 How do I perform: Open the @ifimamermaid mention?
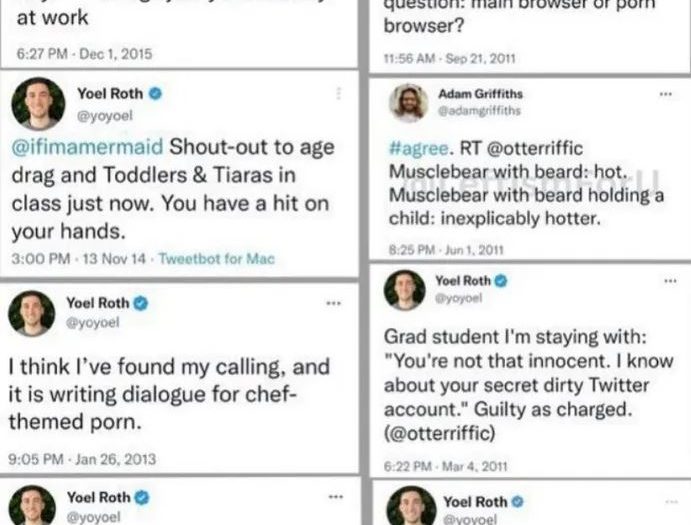click(87, 146)
